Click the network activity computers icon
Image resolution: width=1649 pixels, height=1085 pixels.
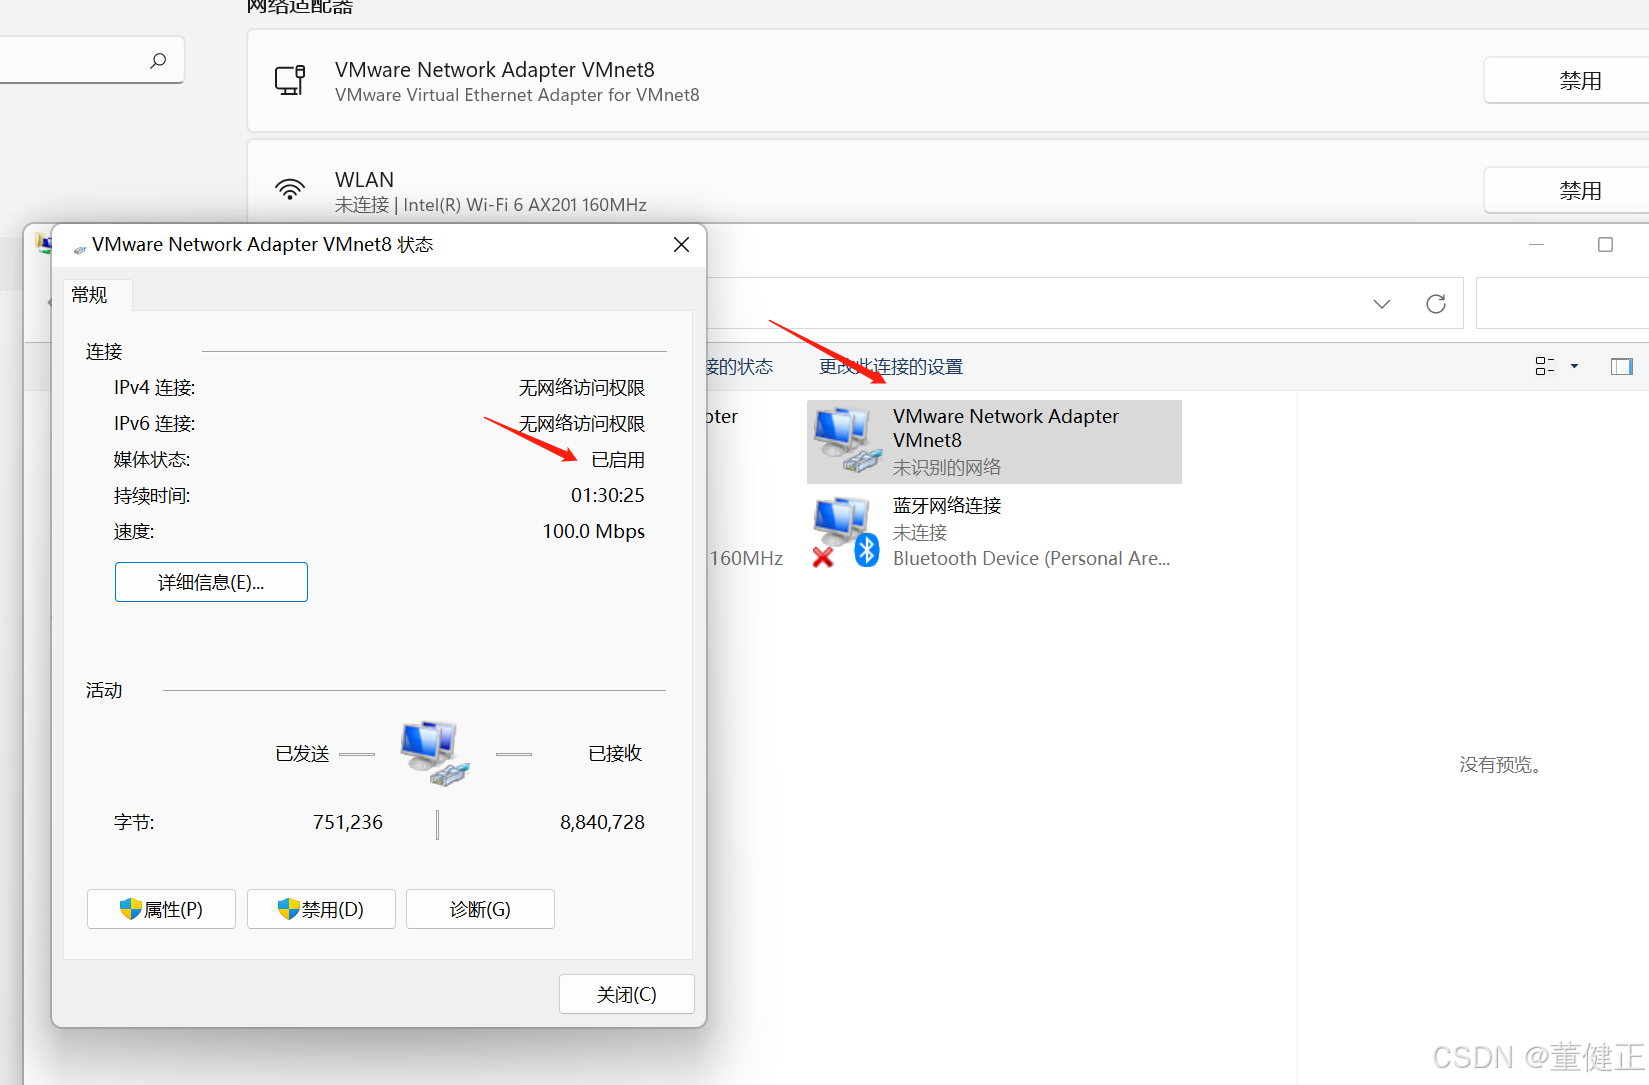pos(434,753)
